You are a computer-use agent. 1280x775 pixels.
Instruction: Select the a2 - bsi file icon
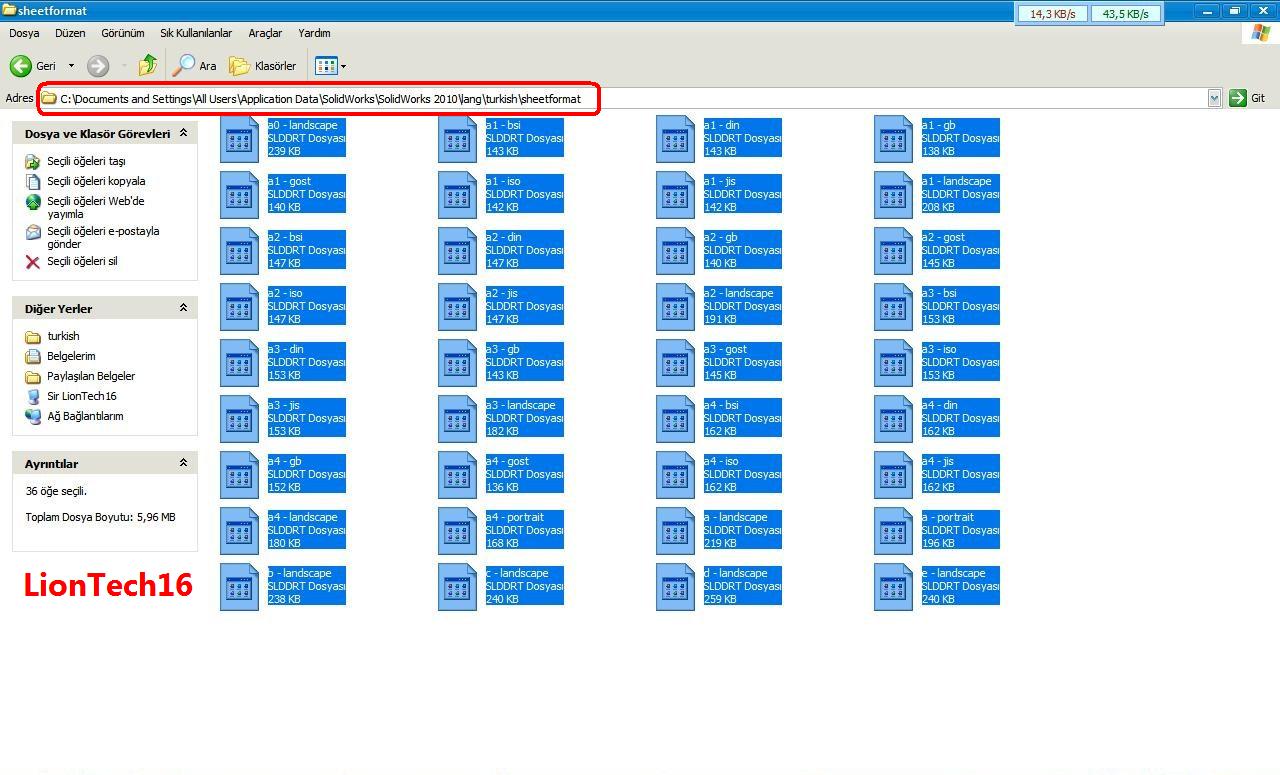239,251
